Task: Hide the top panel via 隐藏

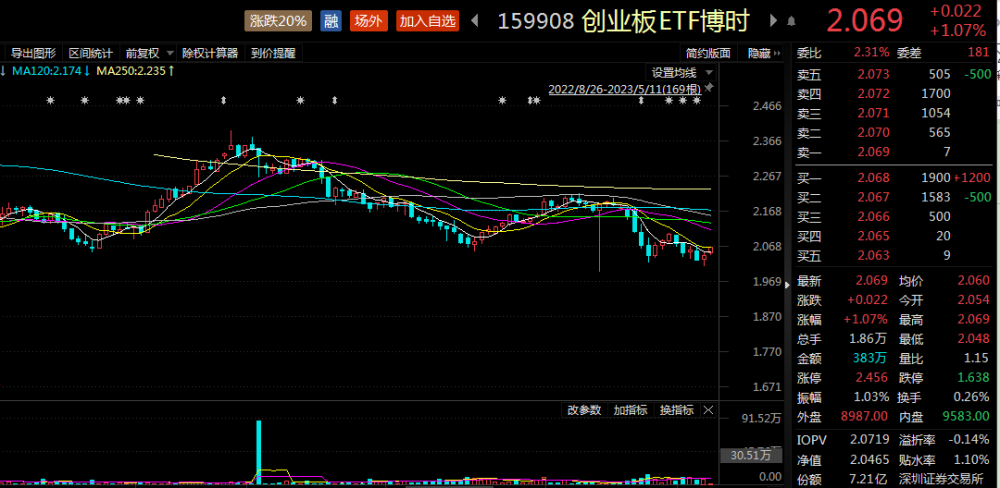Action: [x=763, y=53]
